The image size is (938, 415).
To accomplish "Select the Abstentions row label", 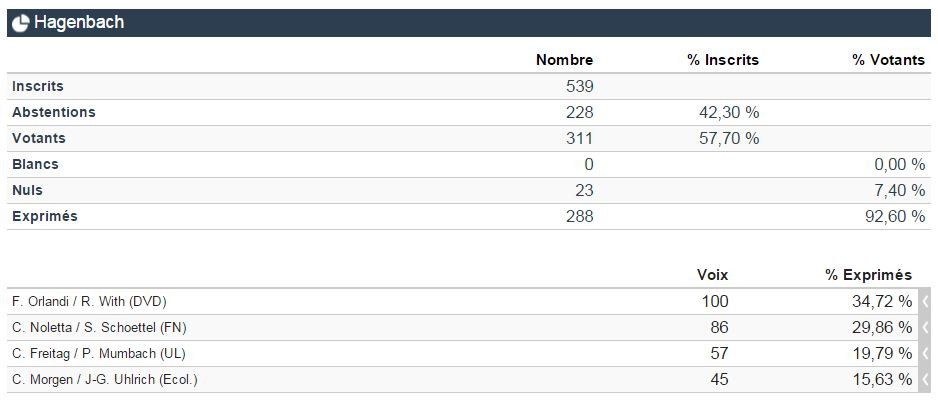I will point(54,112).
